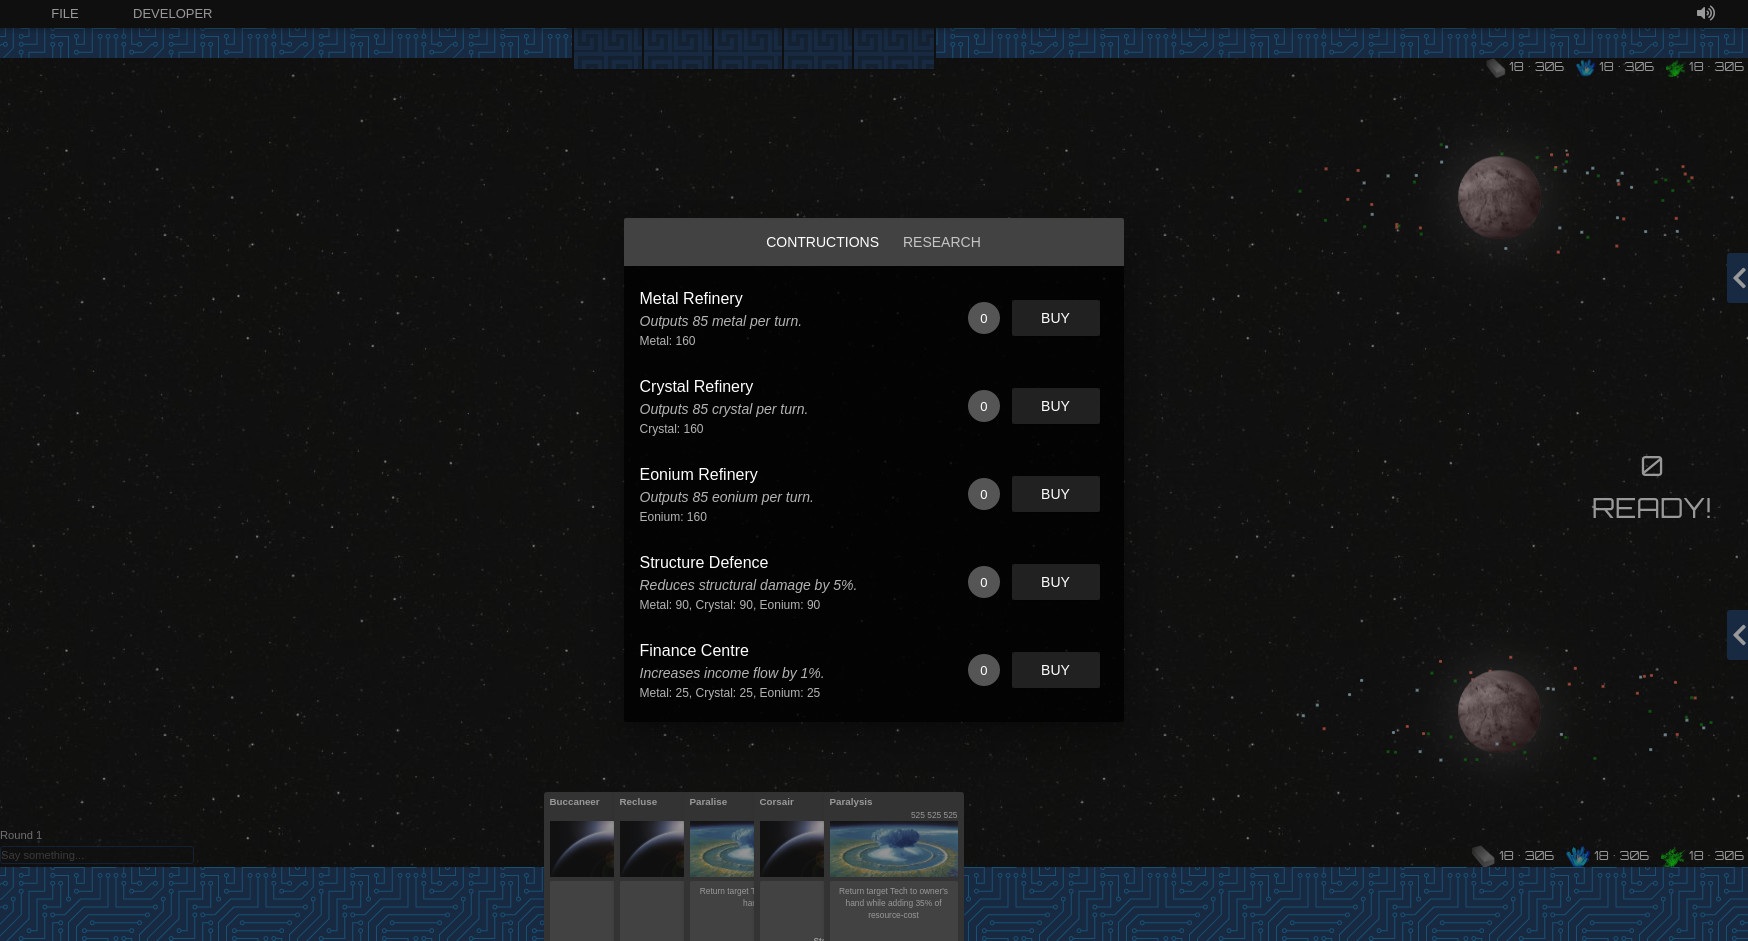The height and width of the screenshot is (941, 1748).
Task: Click the top blue crystal resource icon
Action: click(x=1585, y=68)
